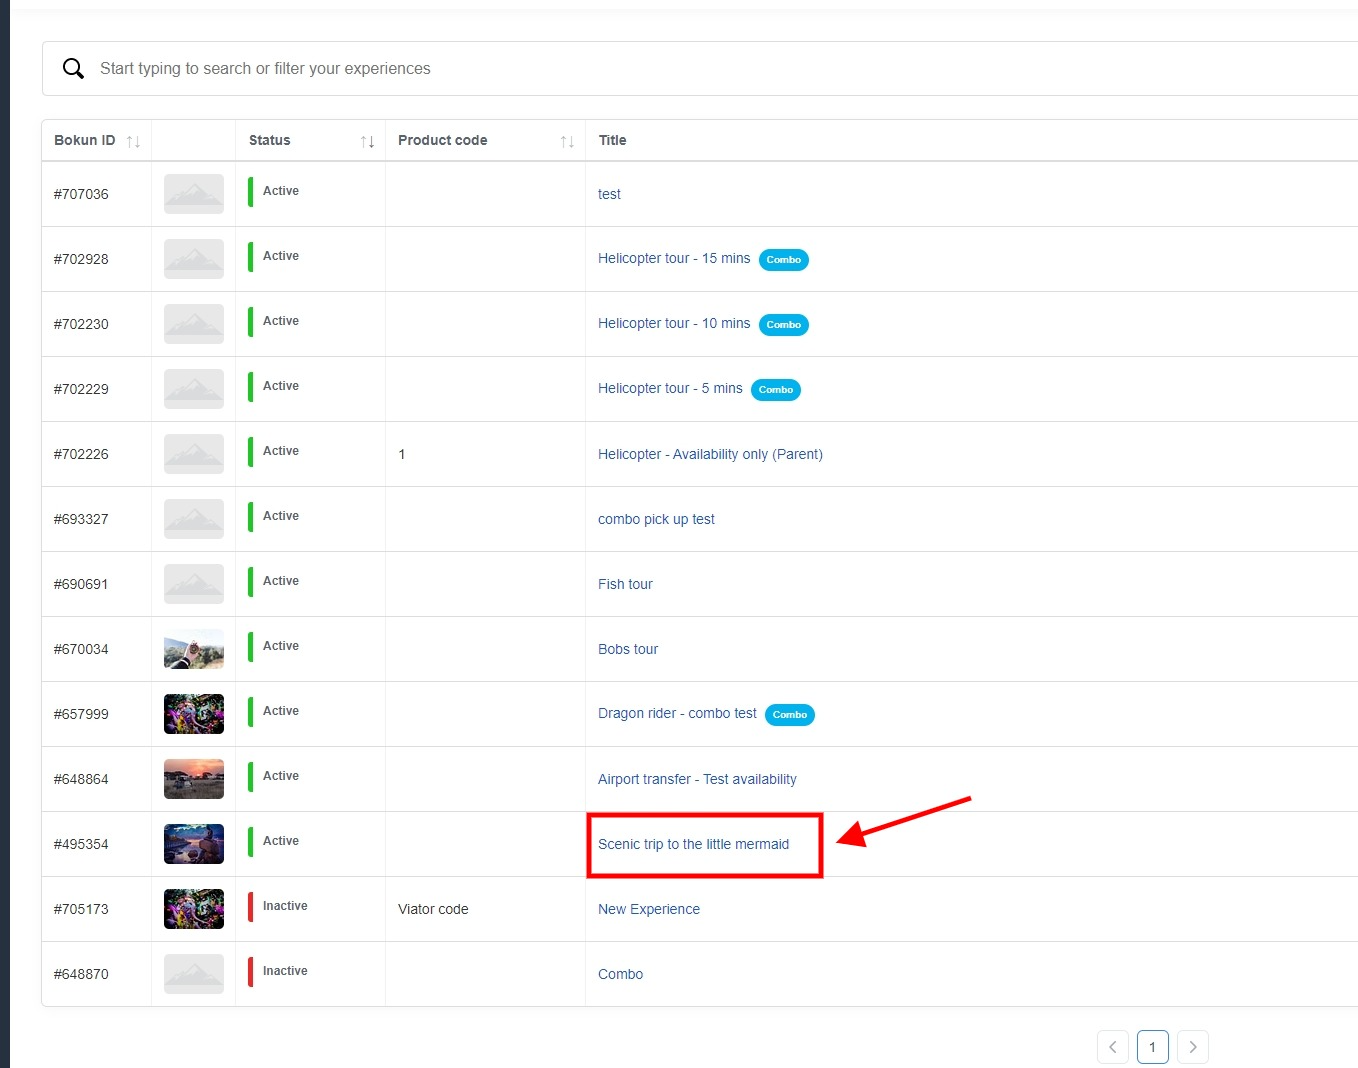Screen dimensions: 1358x1068
Task: Click Airport transfer sunset thumbnail
Action: click(194, 779)
